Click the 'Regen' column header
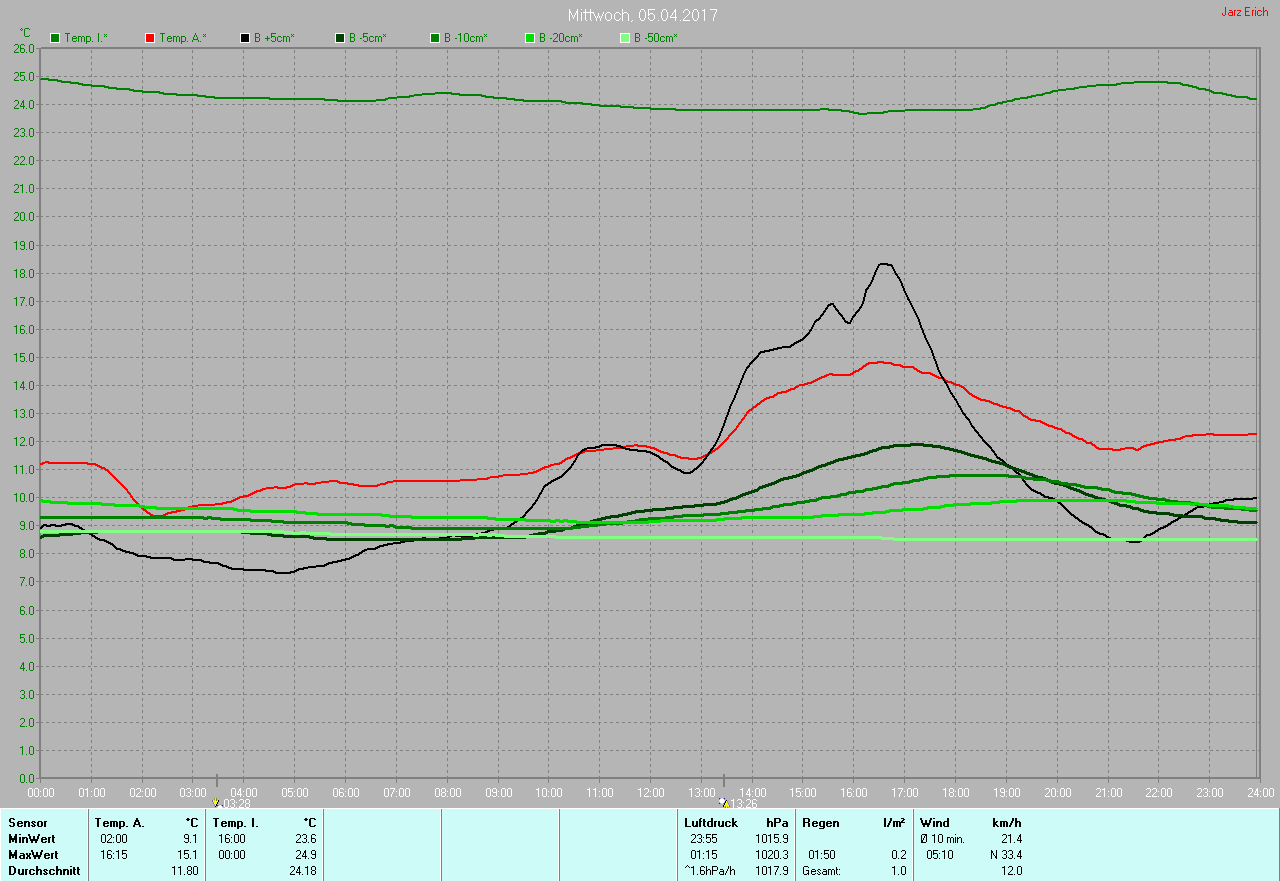 pyautogui.click(x=820, y=823)
